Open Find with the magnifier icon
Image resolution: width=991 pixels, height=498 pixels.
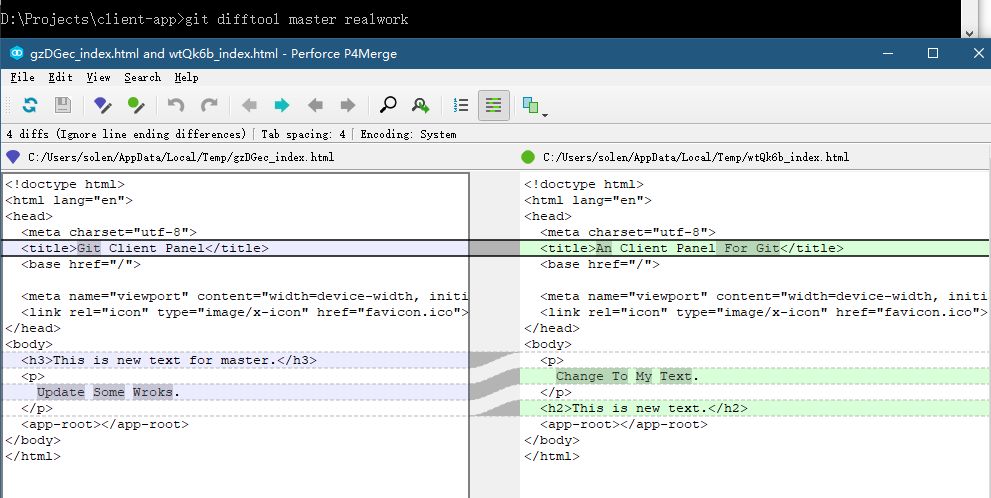click(x=387, y=105)
